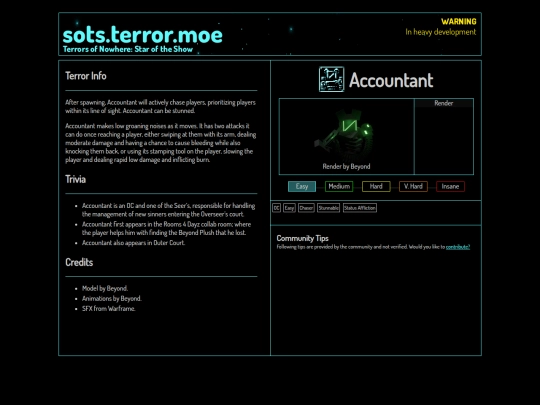Click the Community Tips heading

click(302, 238)
